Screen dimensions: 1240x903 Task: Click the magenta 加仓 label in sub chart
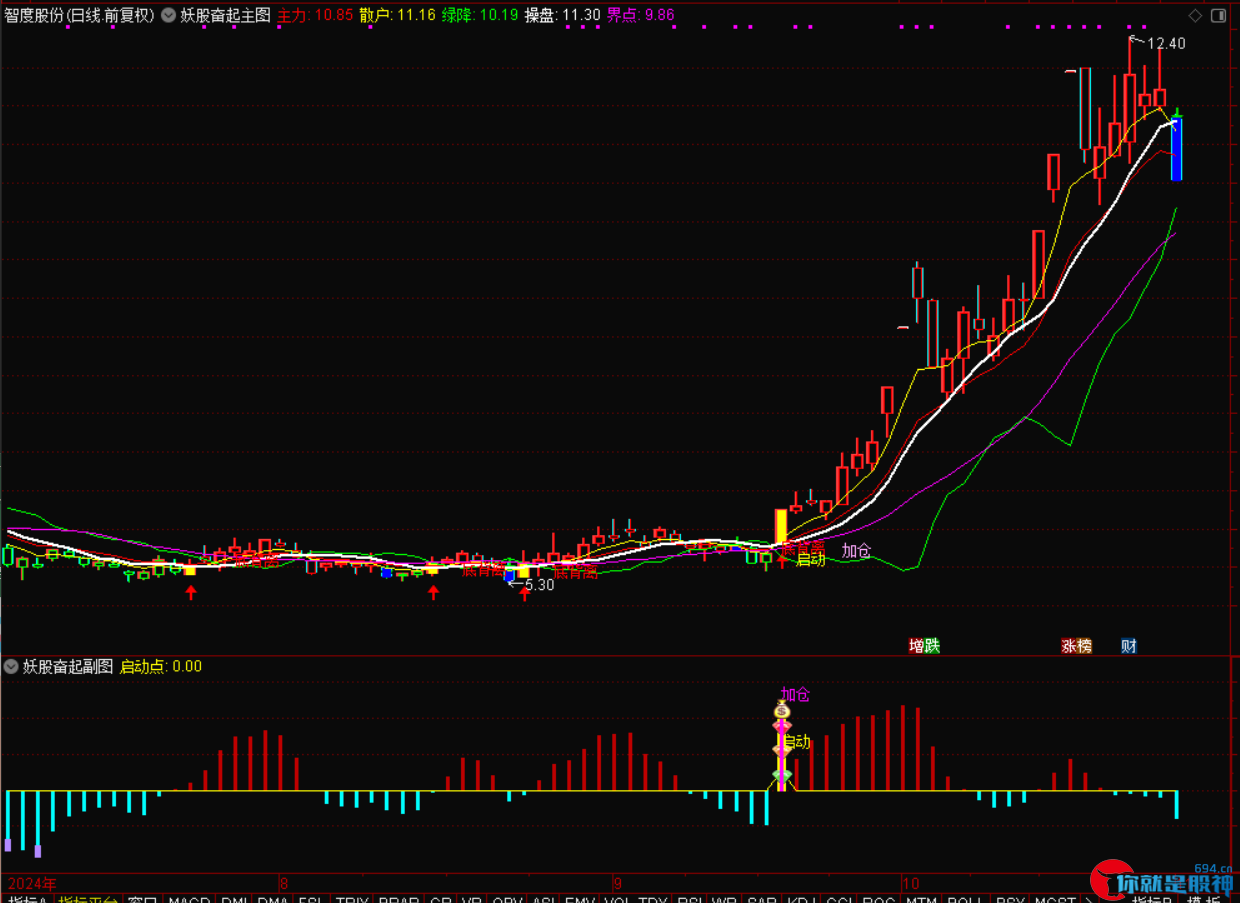tap(795, 694)
